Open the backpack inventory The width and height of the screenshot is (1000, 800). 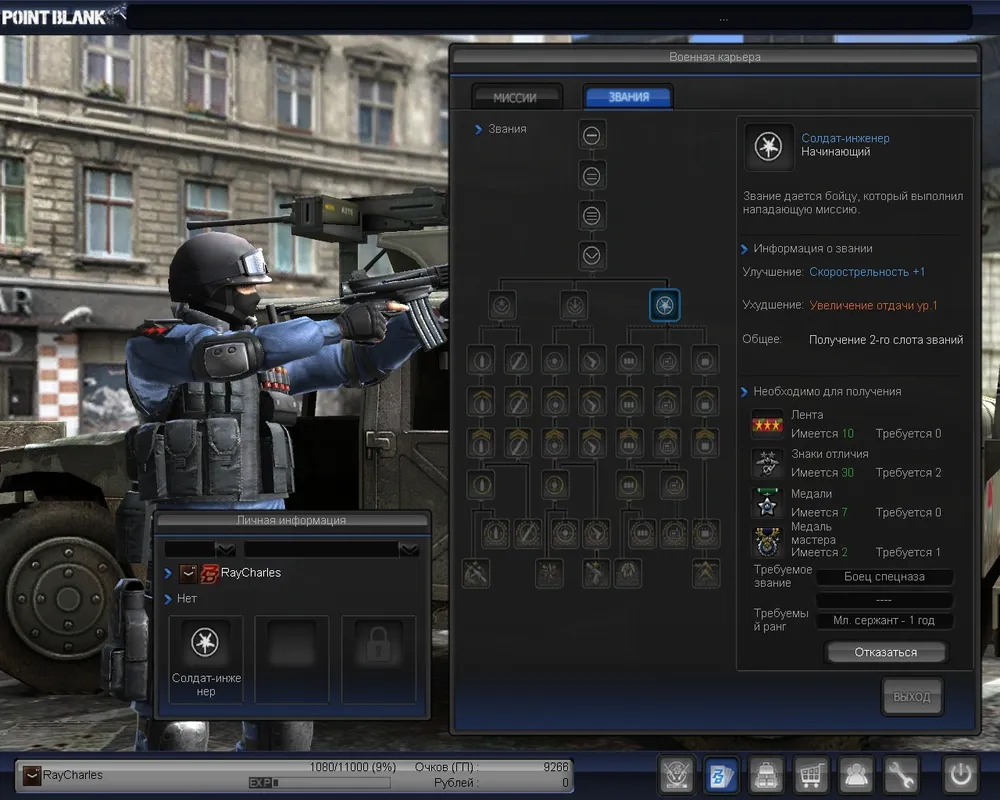(x=766, y=774)
